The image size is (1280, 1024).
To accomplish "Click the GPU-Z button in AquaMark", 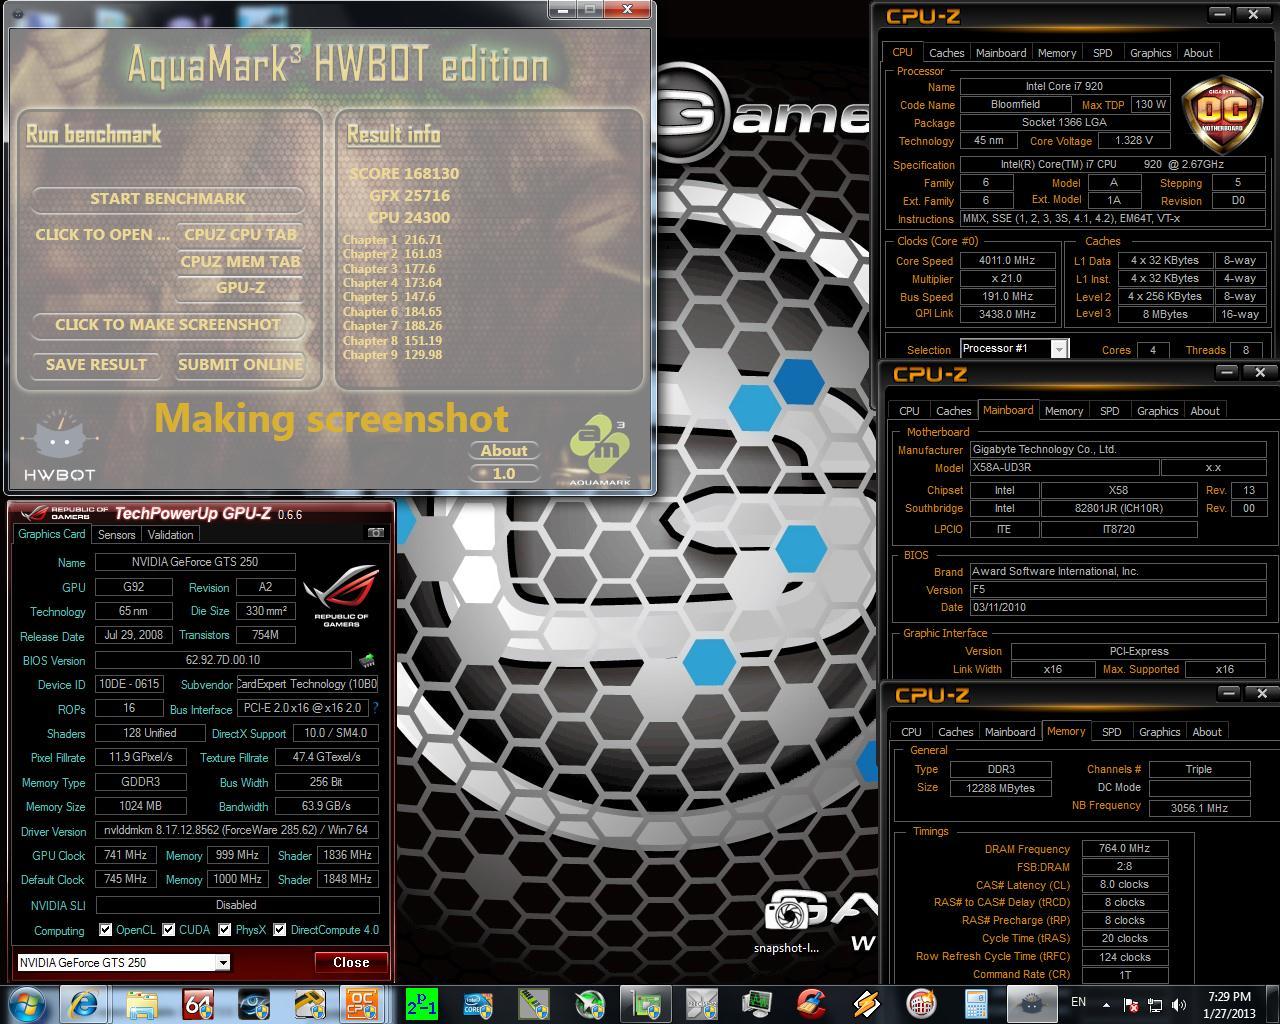I will click(240, 287).
